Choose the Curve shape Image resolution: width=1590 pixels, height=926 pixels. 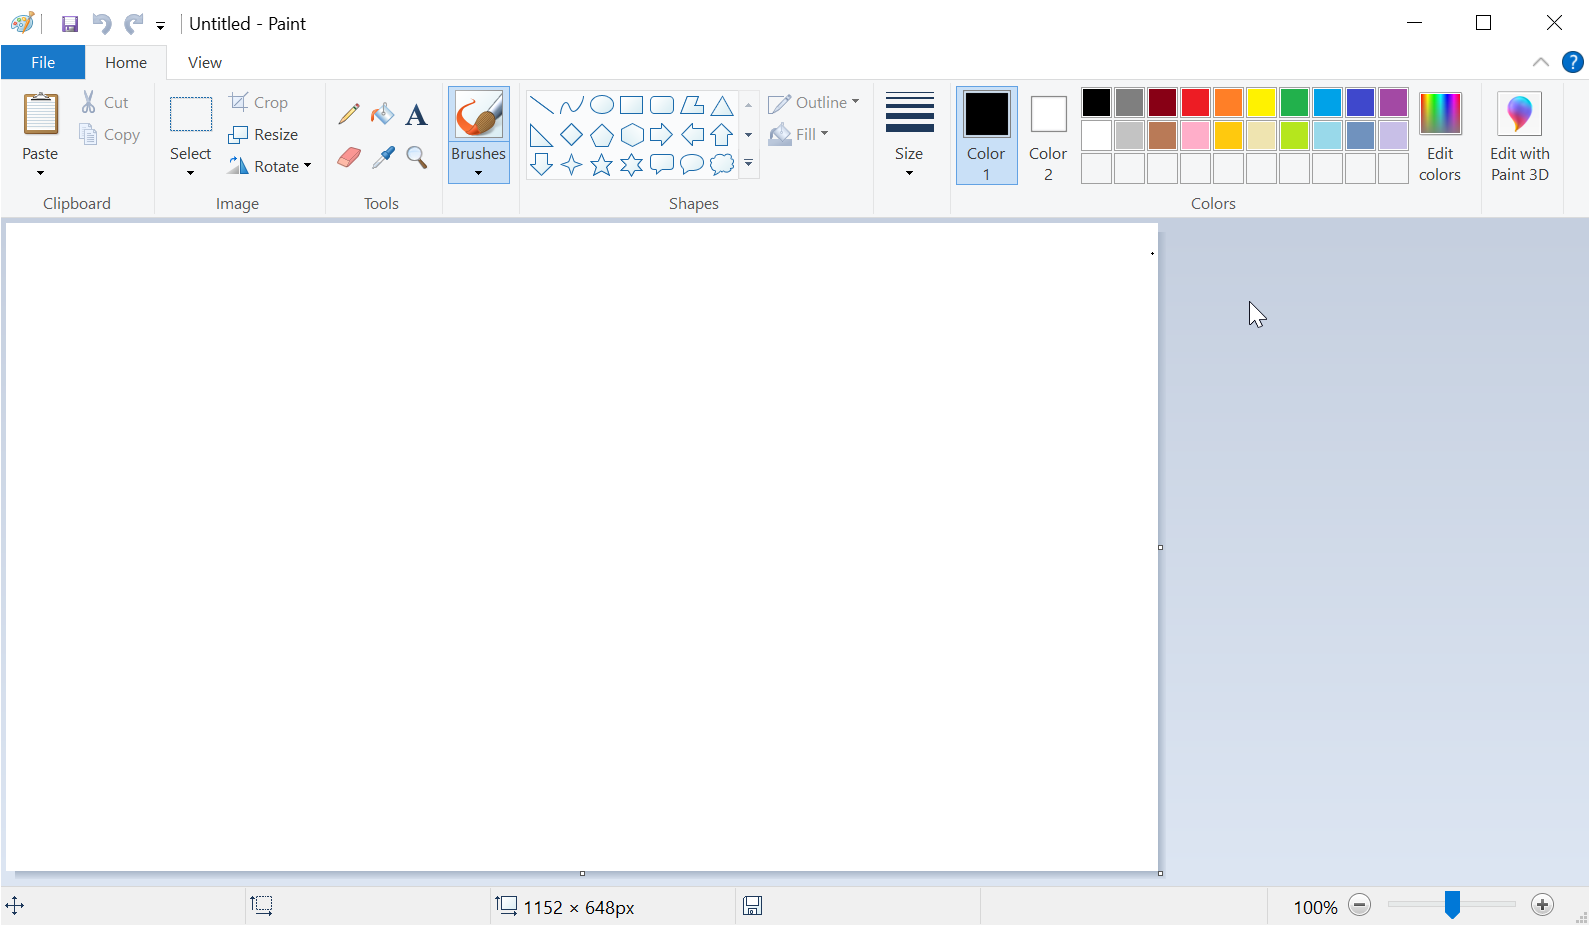tap(572, 105)
